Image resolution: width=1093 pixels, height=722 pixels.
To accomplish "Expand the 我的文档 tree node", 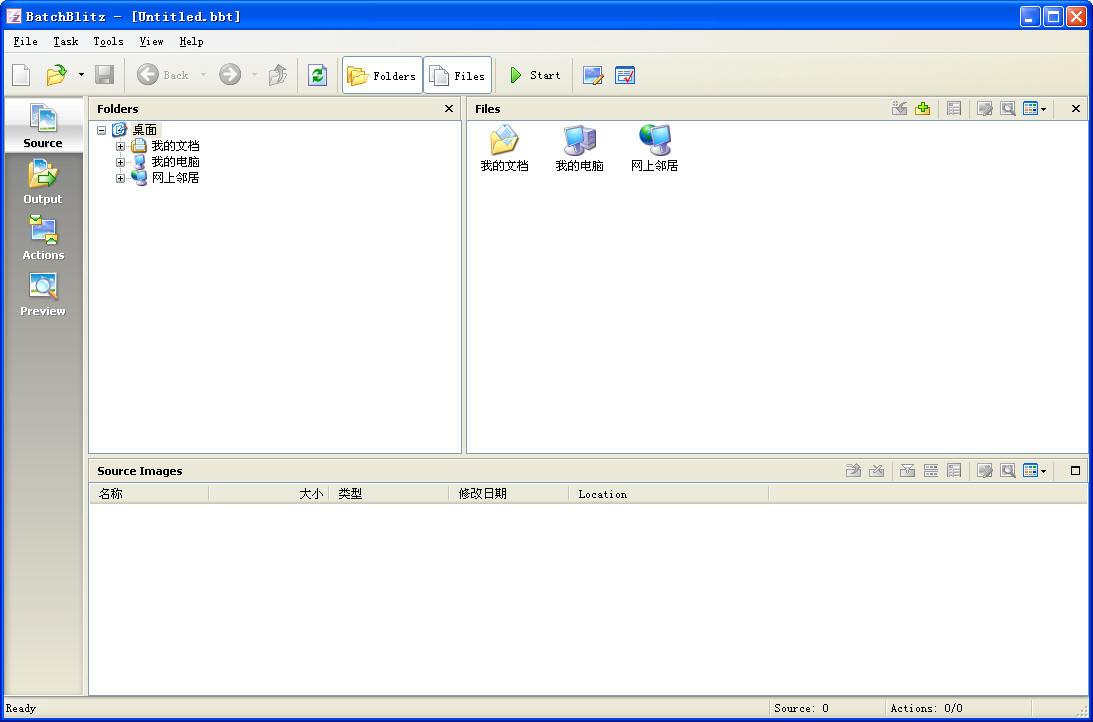I will click(121, 146).
